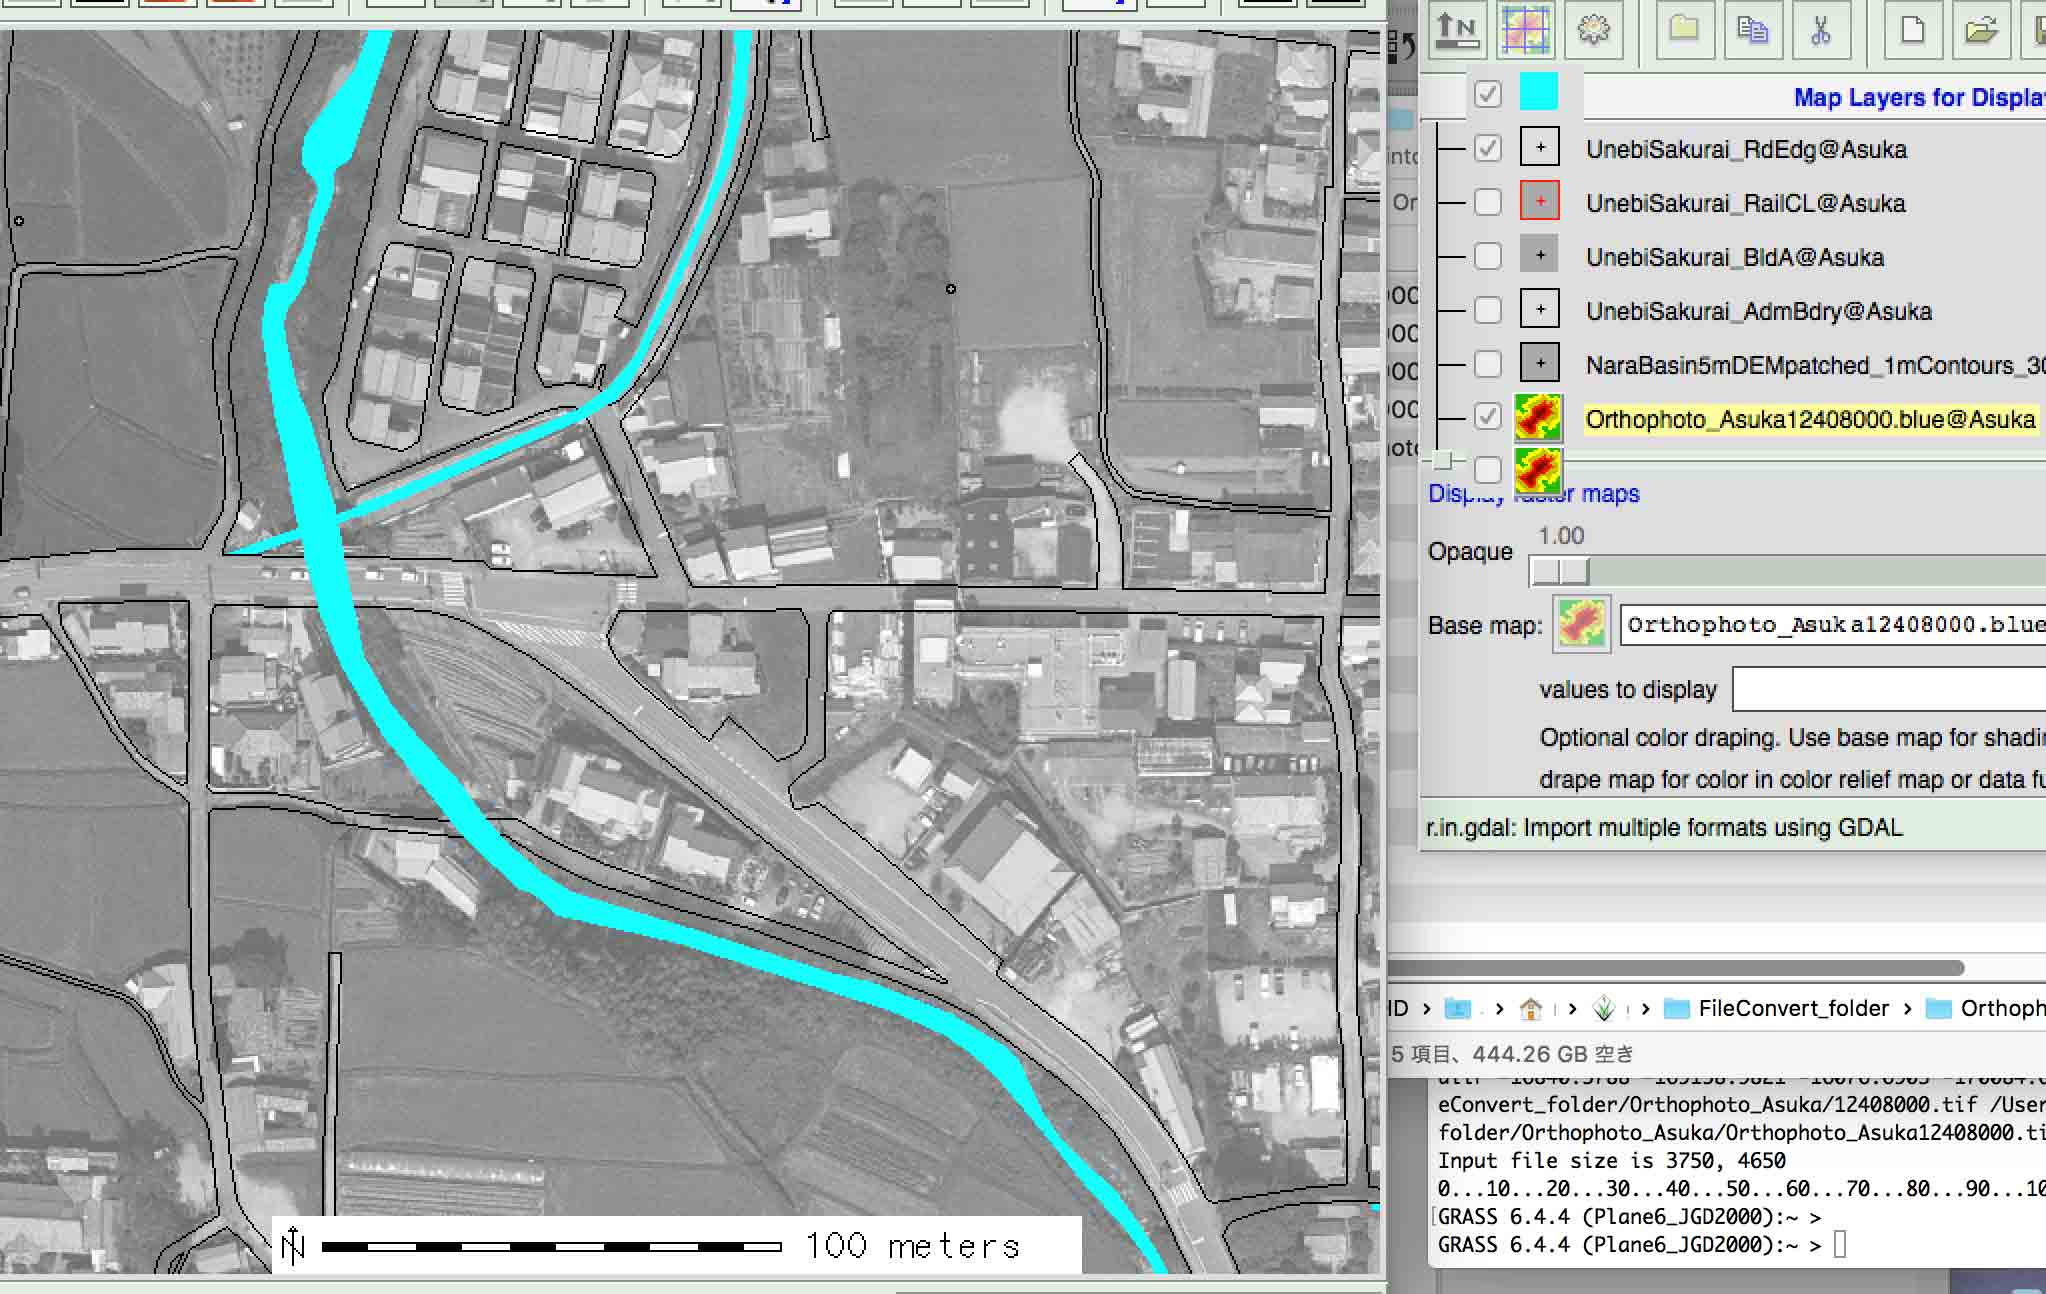This screenshot has width=2046, height=1294.
Task: Click the '100 meters' scale bar label
Action: [x=913, y=1246]
